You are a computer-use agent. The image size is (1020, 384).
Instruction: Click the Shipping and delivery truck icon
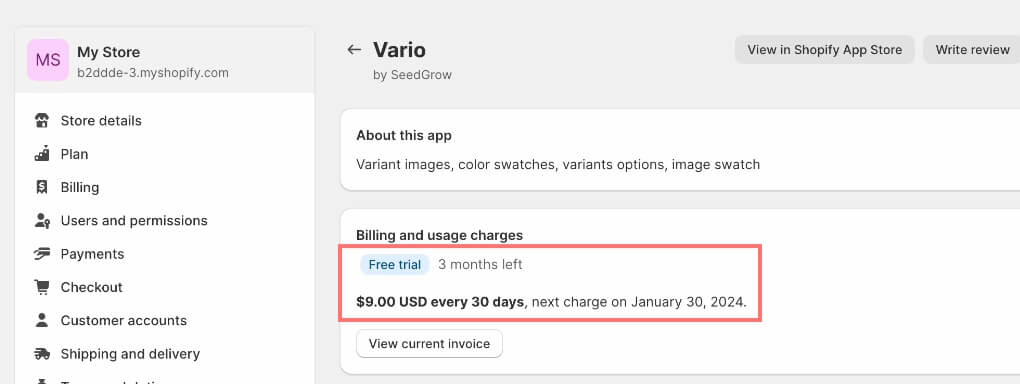42,354
